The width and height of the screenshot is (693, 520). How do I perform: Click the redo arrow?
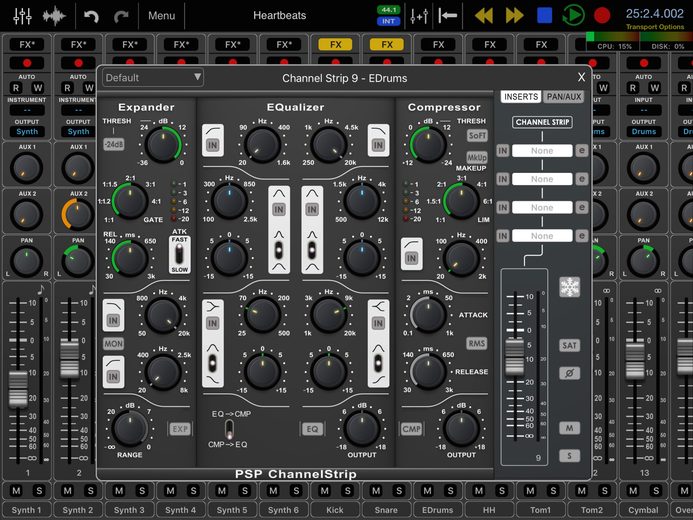click(x=121, y=16)
